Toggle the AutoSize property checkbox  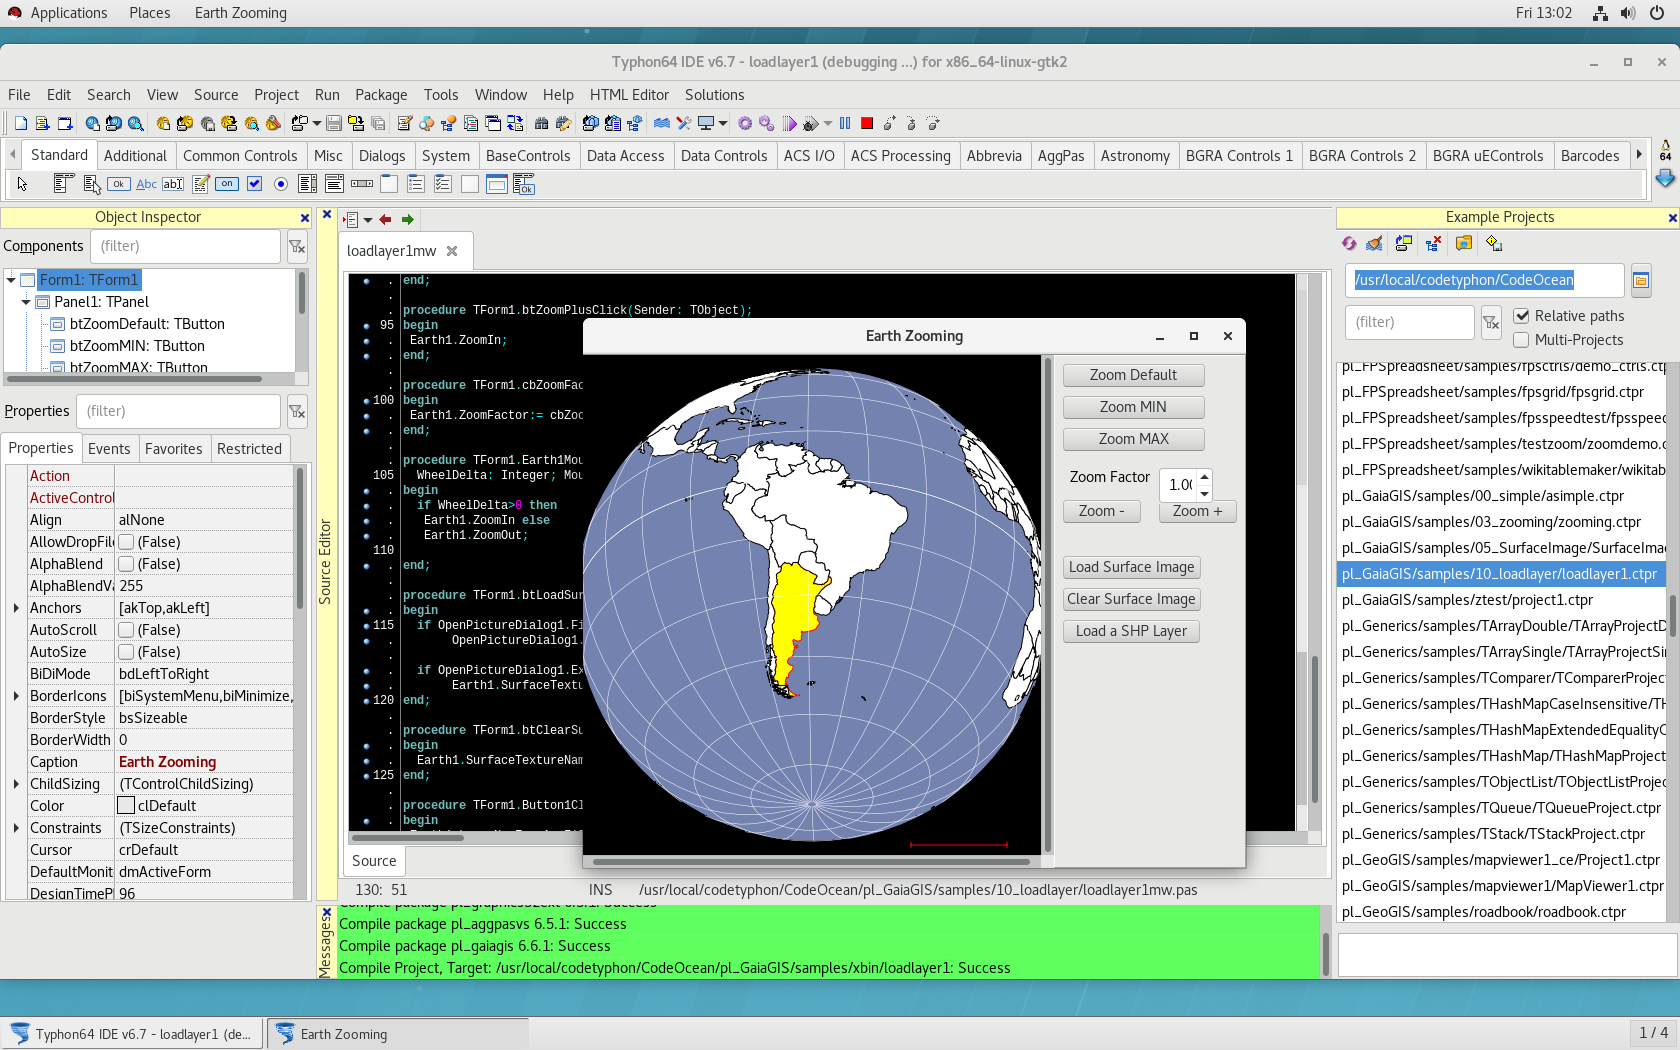point(126,652)
